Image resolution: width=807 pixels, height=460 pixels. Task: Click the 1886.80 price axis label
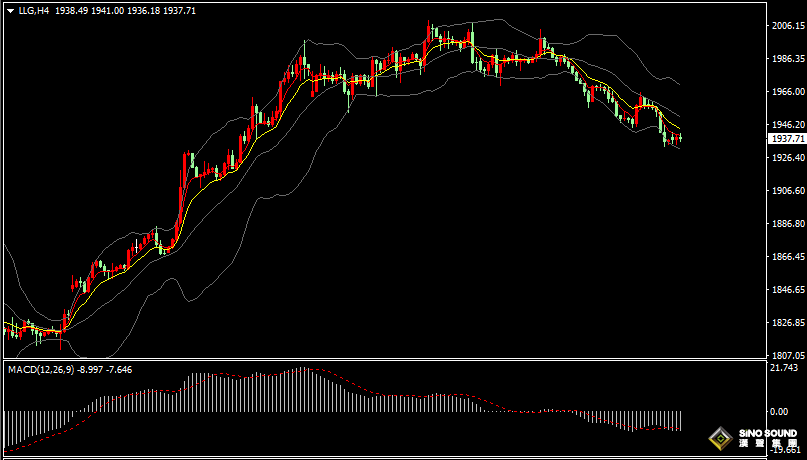click(786, 224)
